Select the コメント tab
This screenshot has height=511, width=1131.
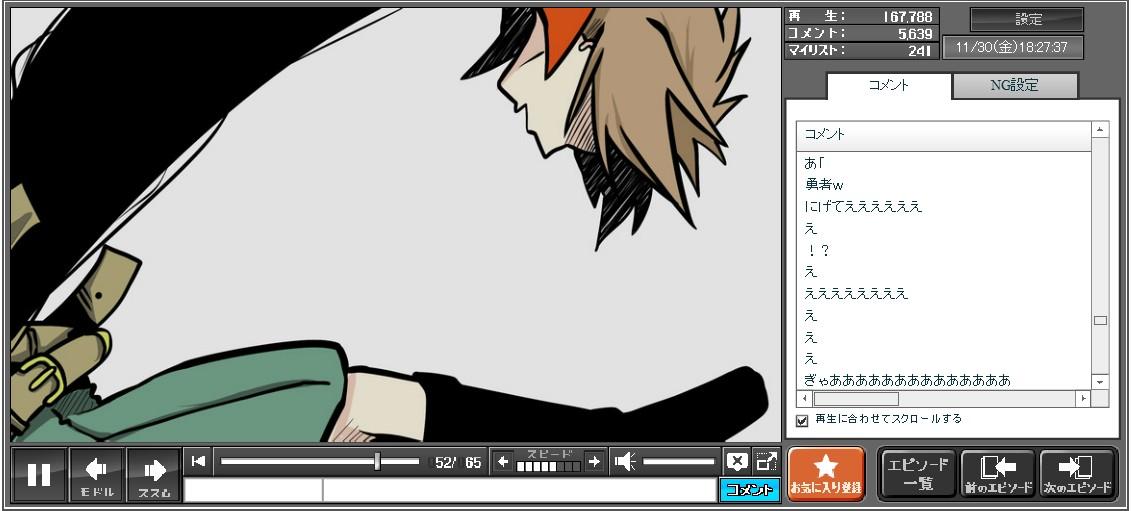point(888,86)
